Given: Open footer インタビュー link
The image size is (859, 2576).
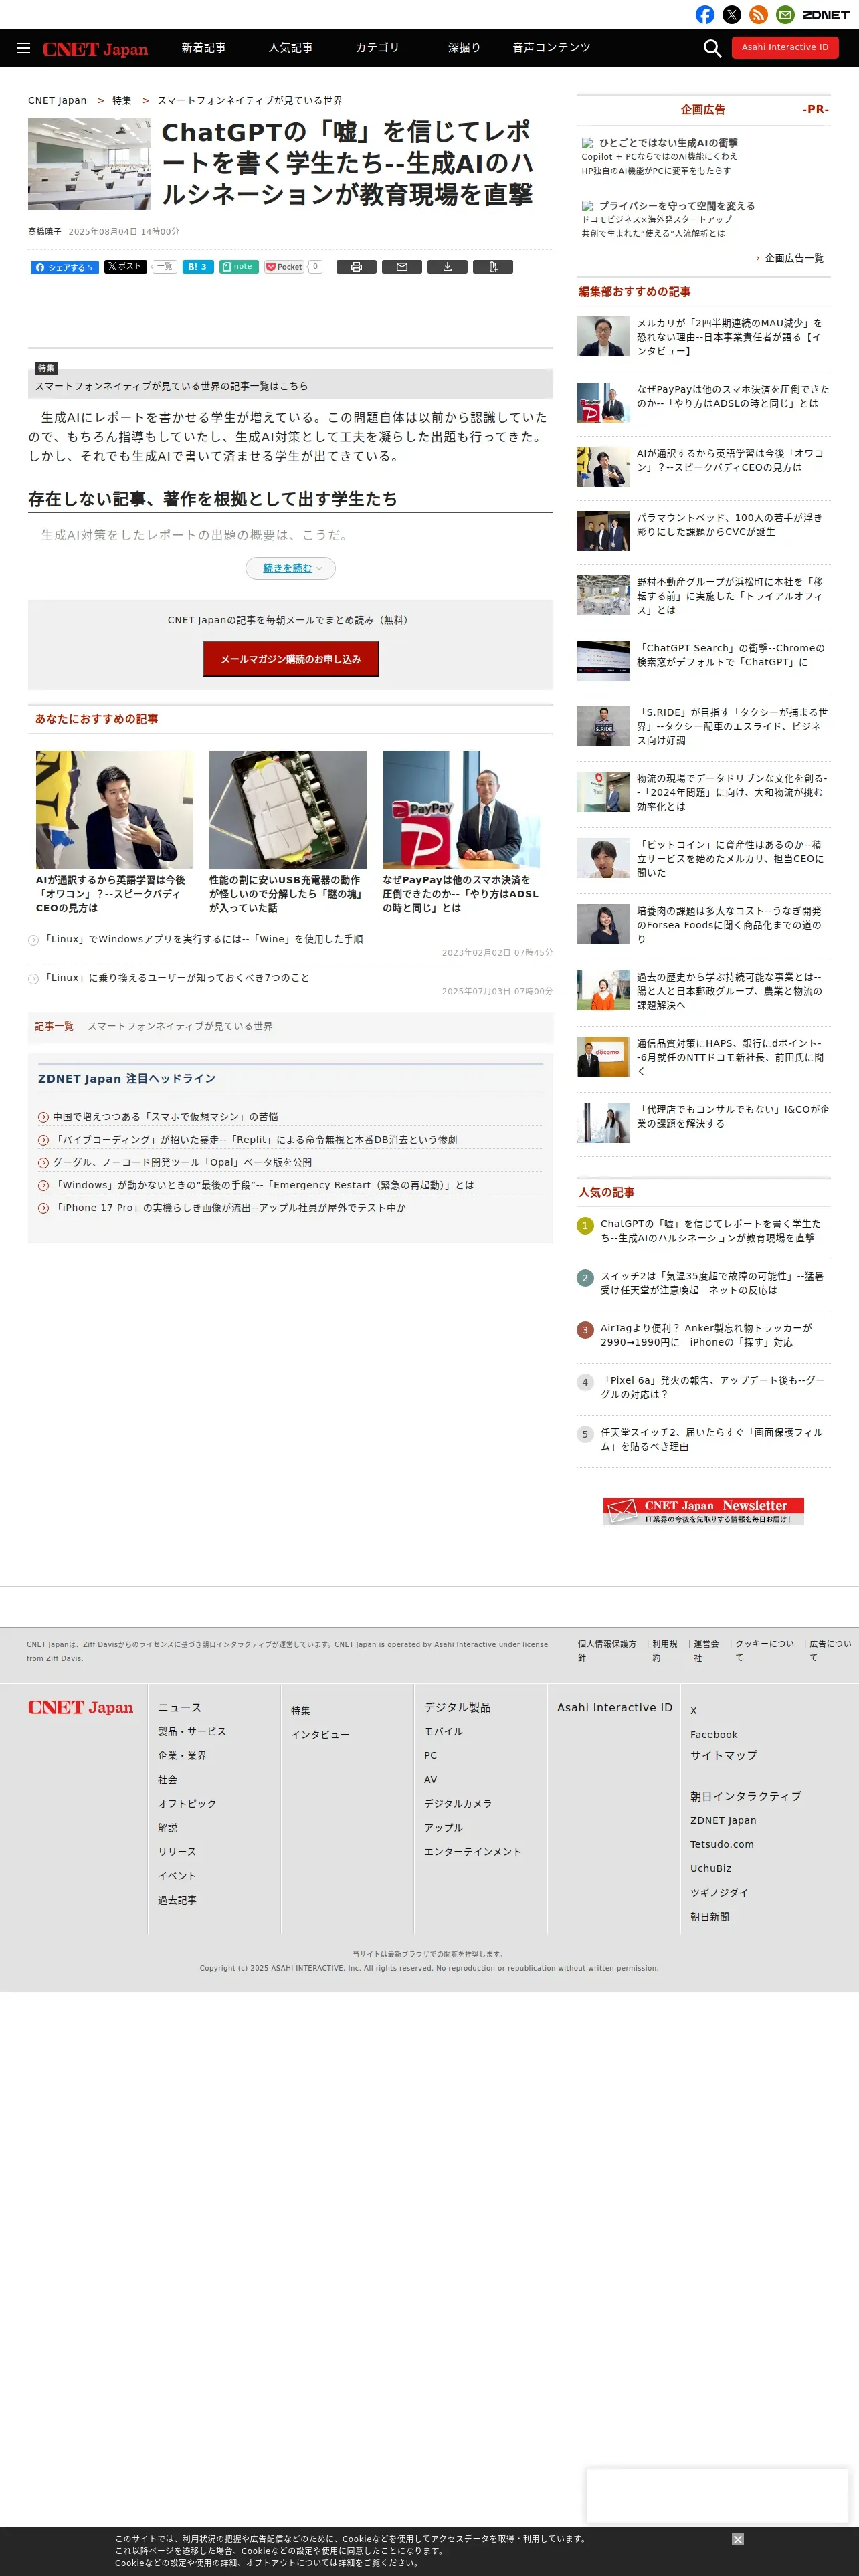Looking at the screenshot, I should (320, 1734).
